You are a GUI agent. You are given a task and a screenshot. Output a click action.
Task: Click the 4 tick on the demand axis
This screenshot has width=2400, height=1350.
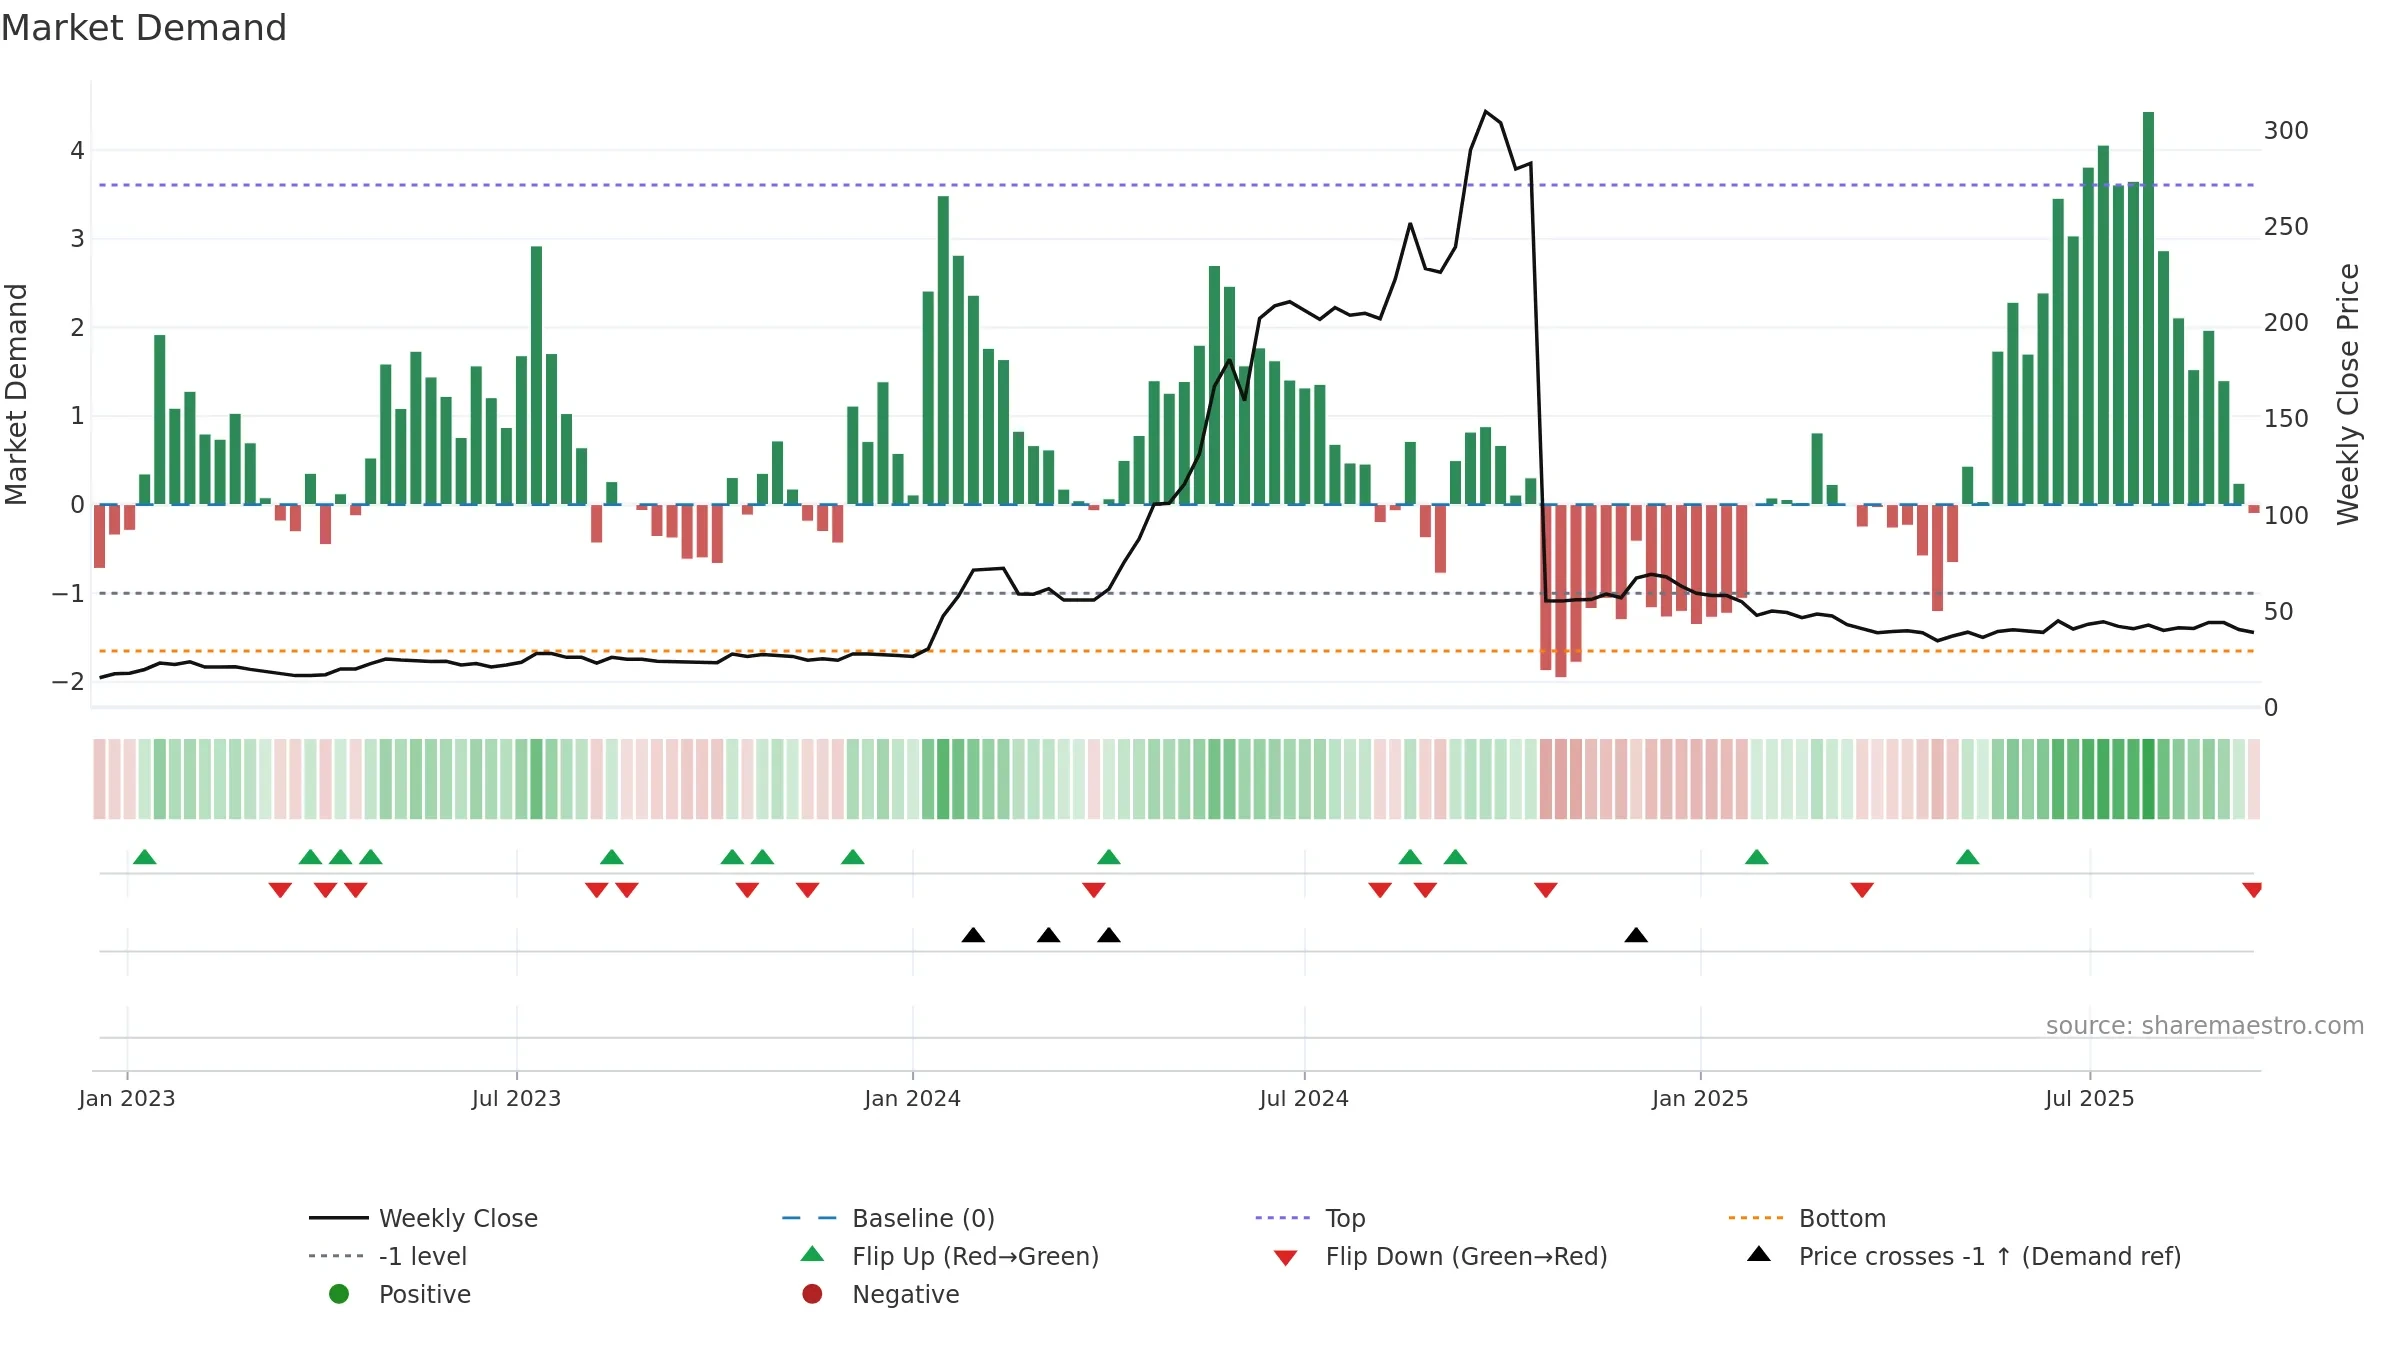click(77, 151)
